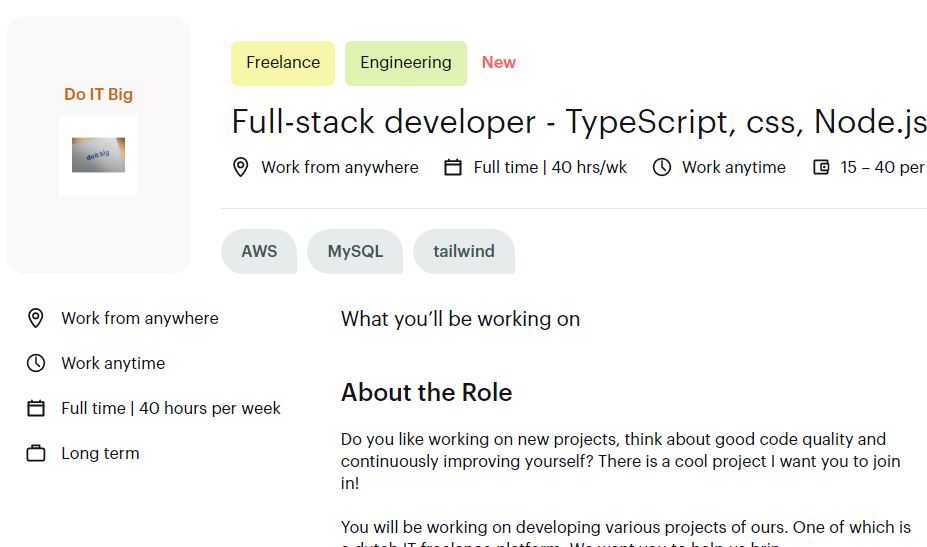The image size is (927, 547).
Task: Click the Full-stack developer job title
Action: tap(579, 122)
